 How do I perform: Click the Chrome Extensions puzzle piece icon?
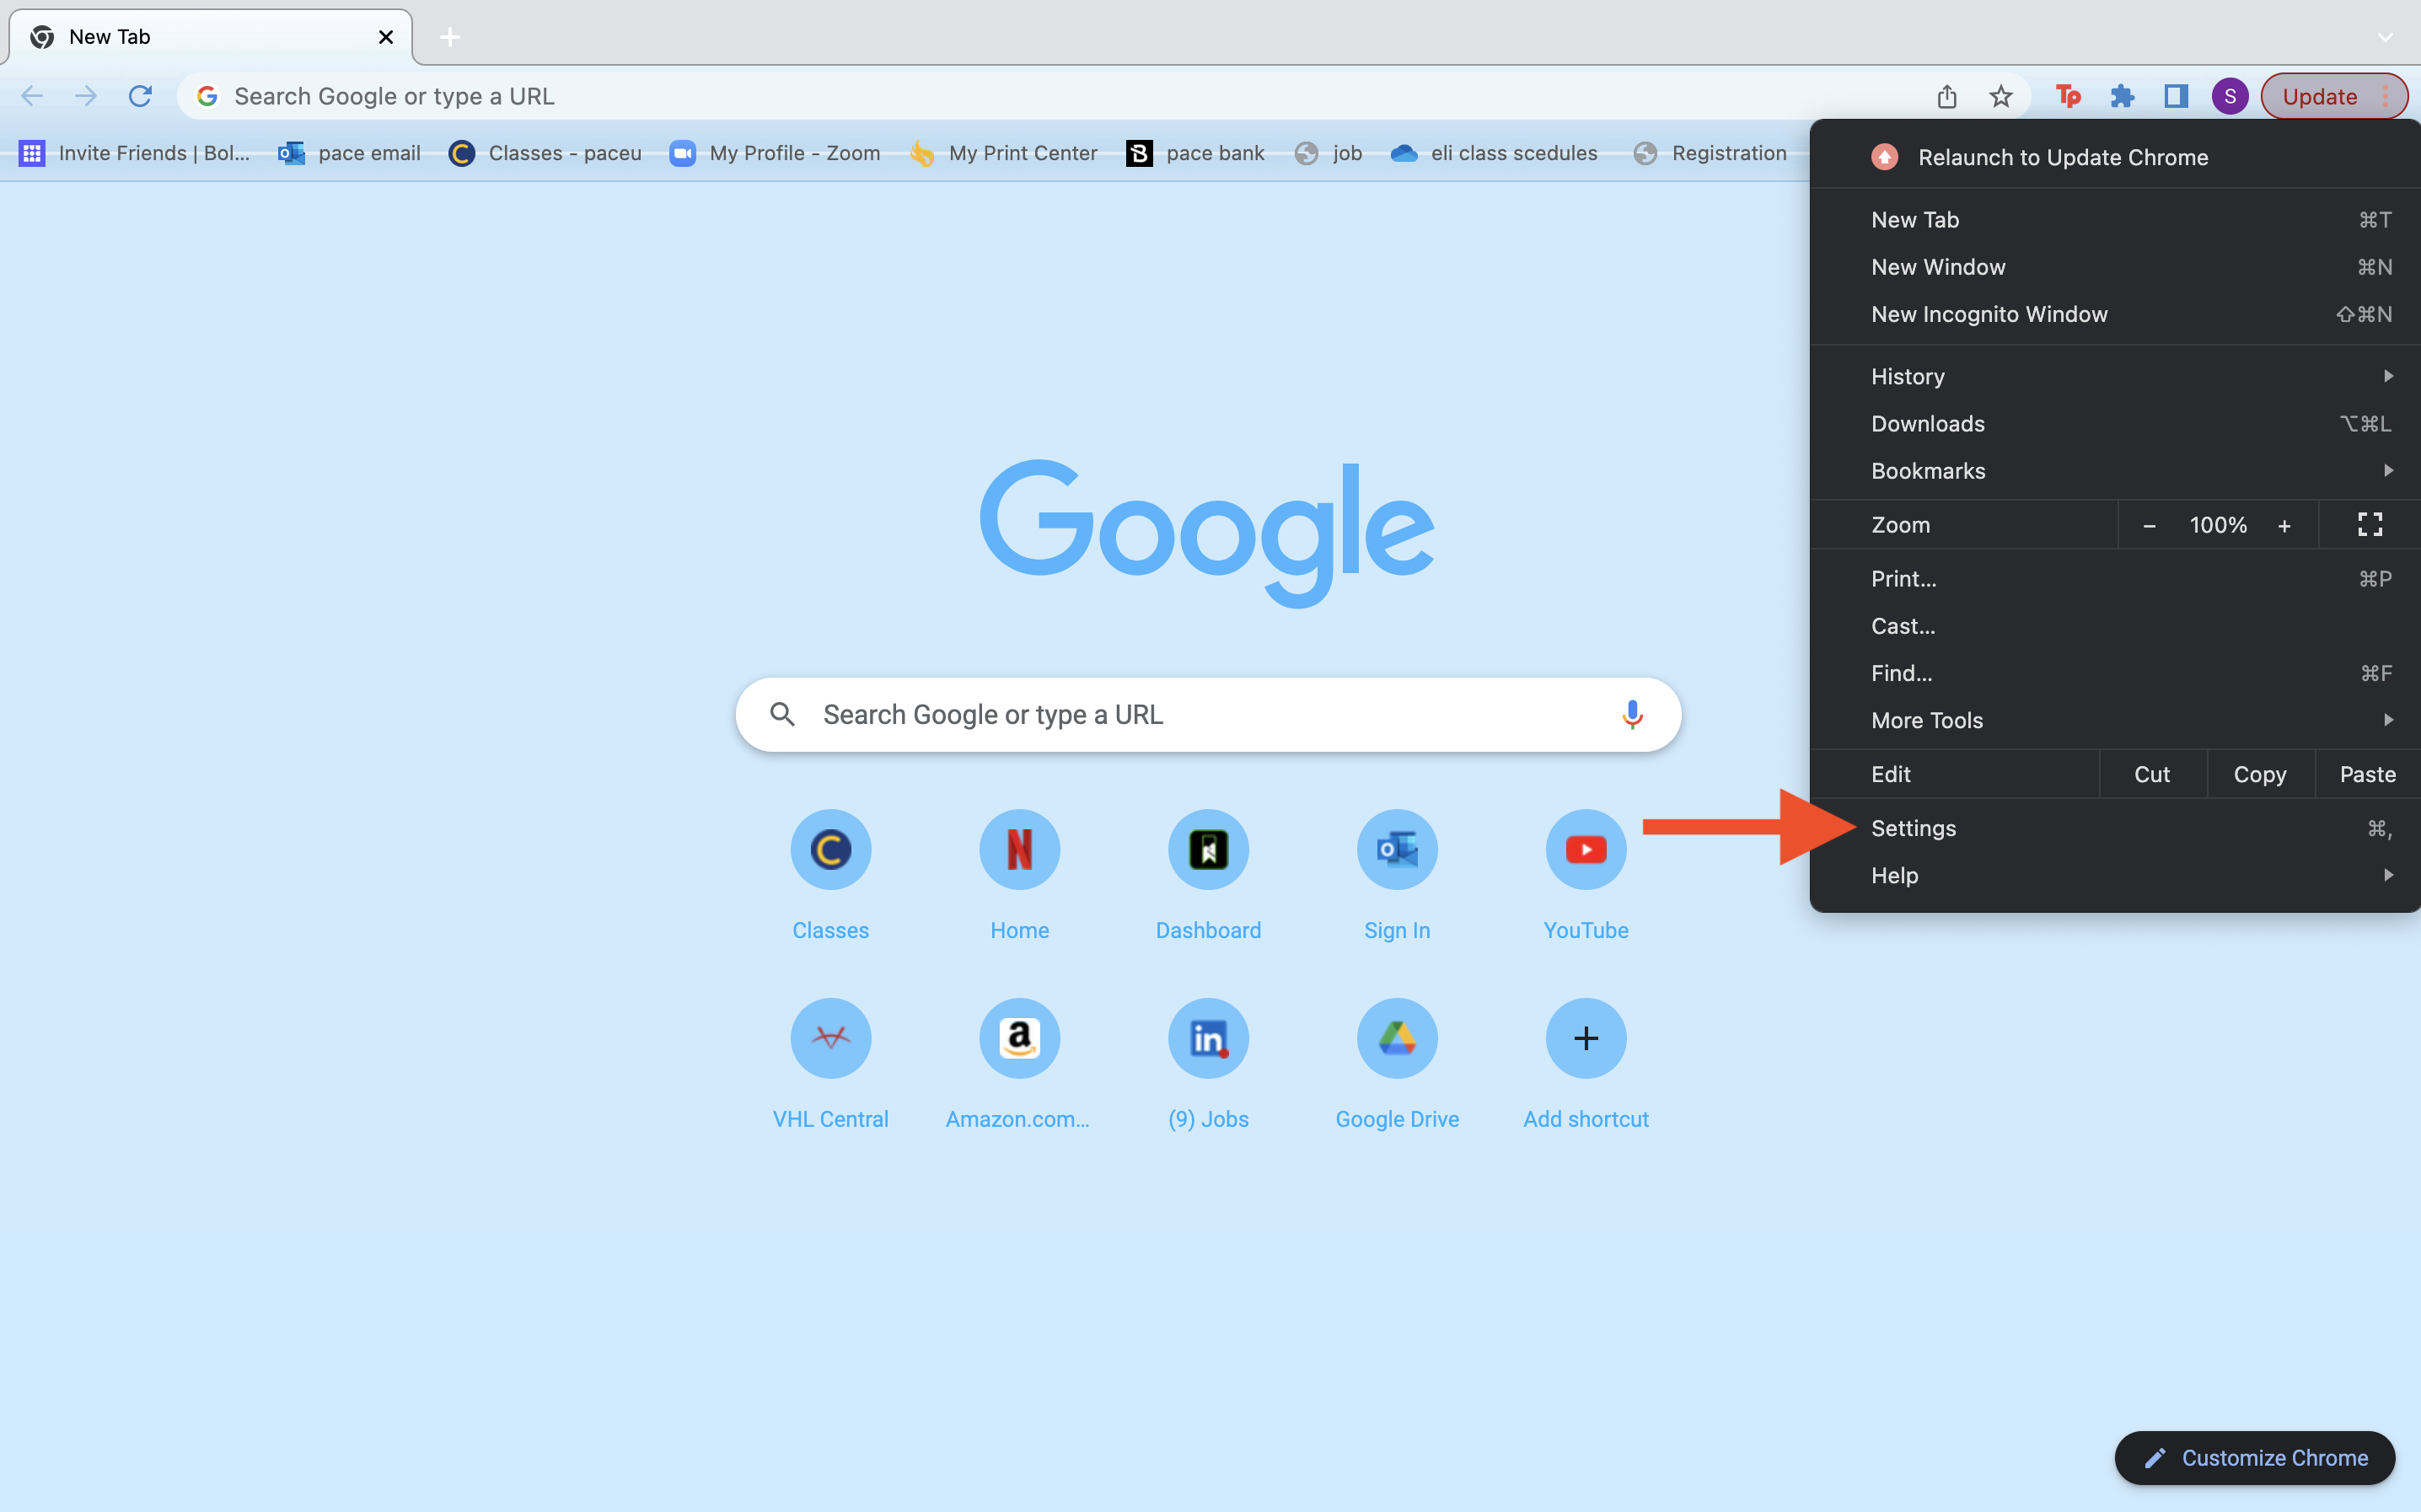click(x=2122, y=96)
